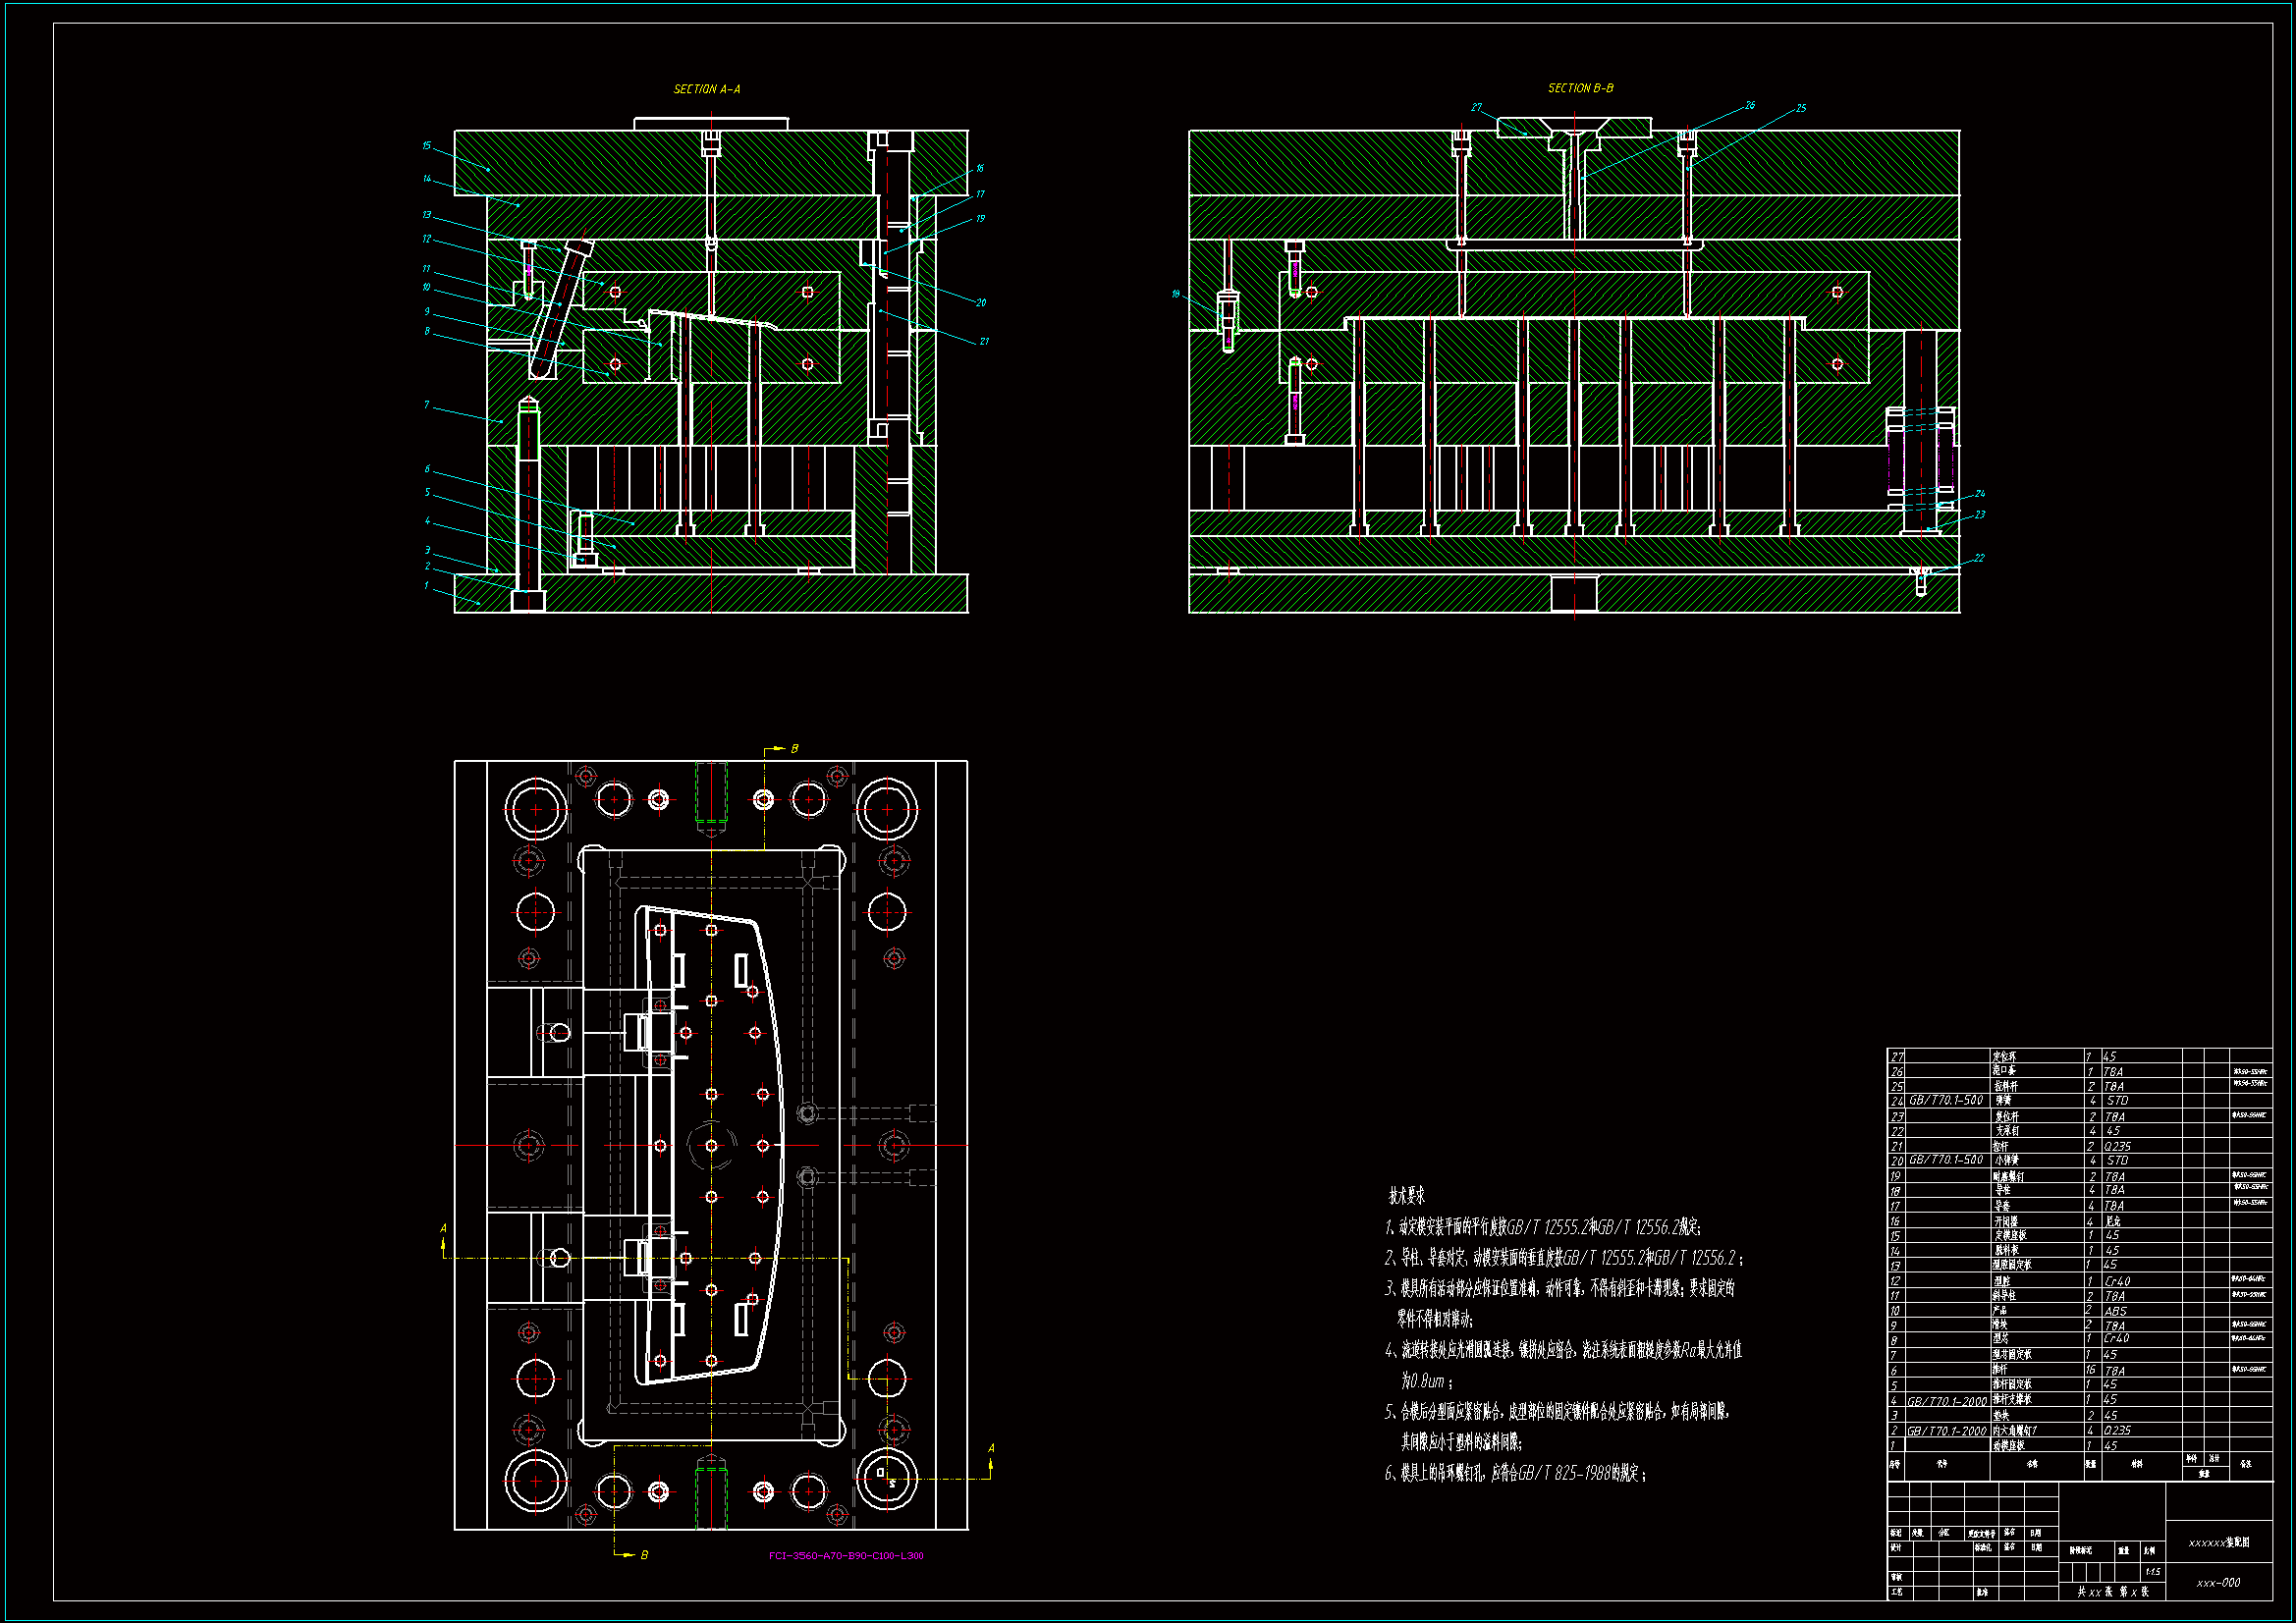Click the 技术要求 technical requirements heading
2296x1623 pixels.
coord(1406,1195)
